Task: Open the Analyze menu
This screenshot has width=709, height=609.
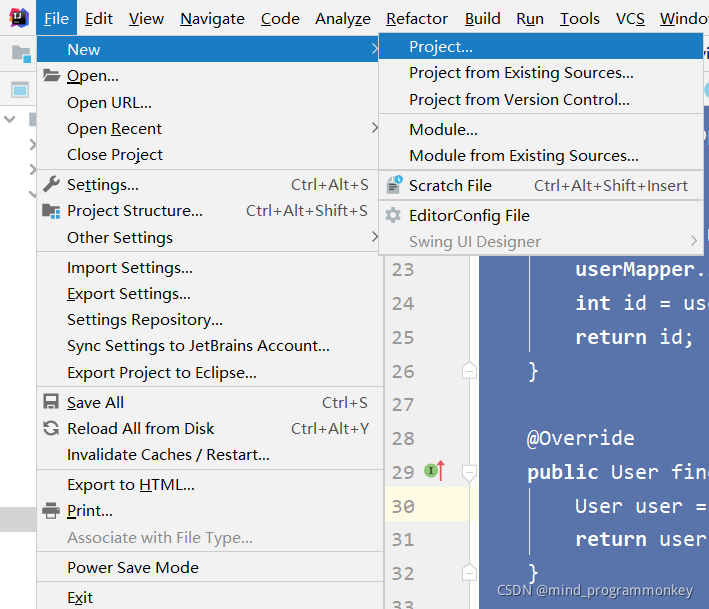Action: (x=343, y=19)
